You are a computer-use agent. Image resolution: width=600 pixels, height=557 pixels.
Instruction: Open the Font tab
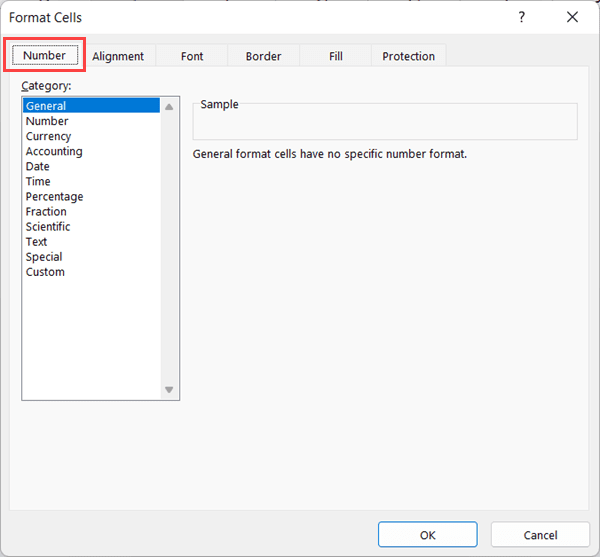click(192, 57)
